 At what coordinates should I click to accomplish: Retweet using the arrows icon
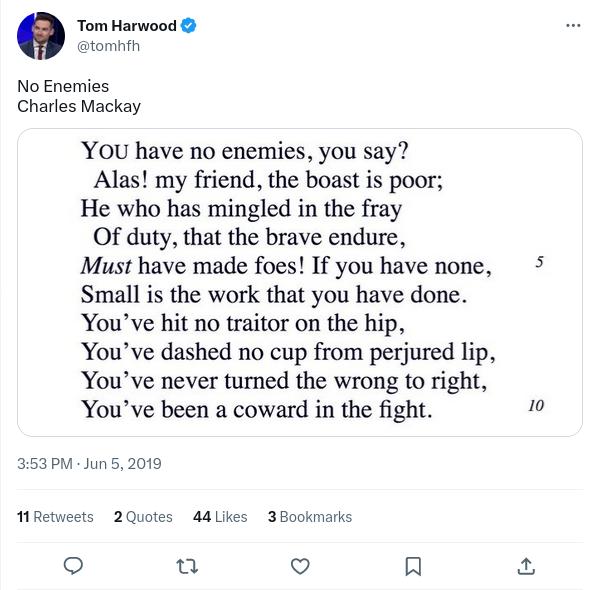click(x=187, y=566)
